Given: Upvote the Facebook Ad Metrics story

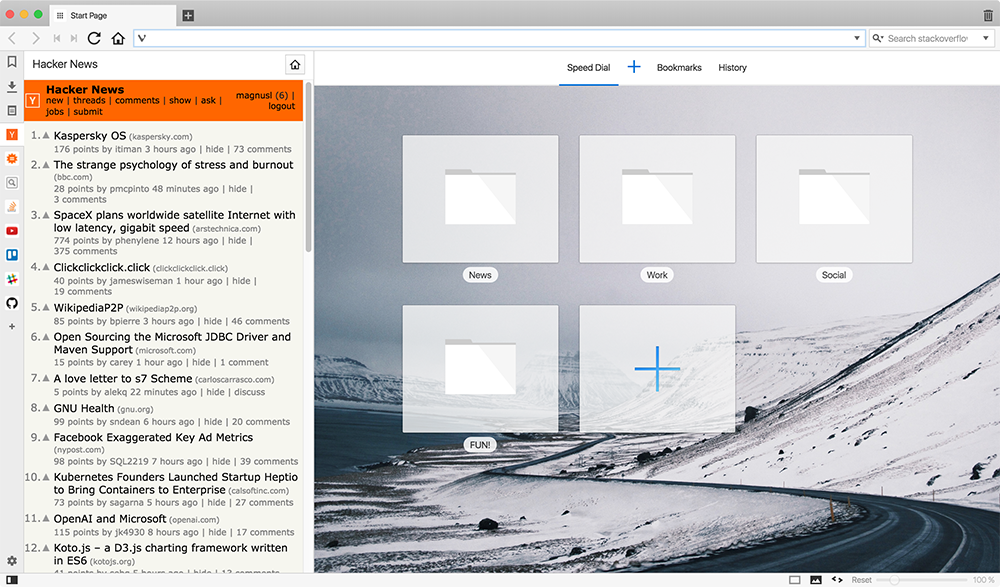Looking at the screenshot, I should pyautogui.click(x=46, y=437).
